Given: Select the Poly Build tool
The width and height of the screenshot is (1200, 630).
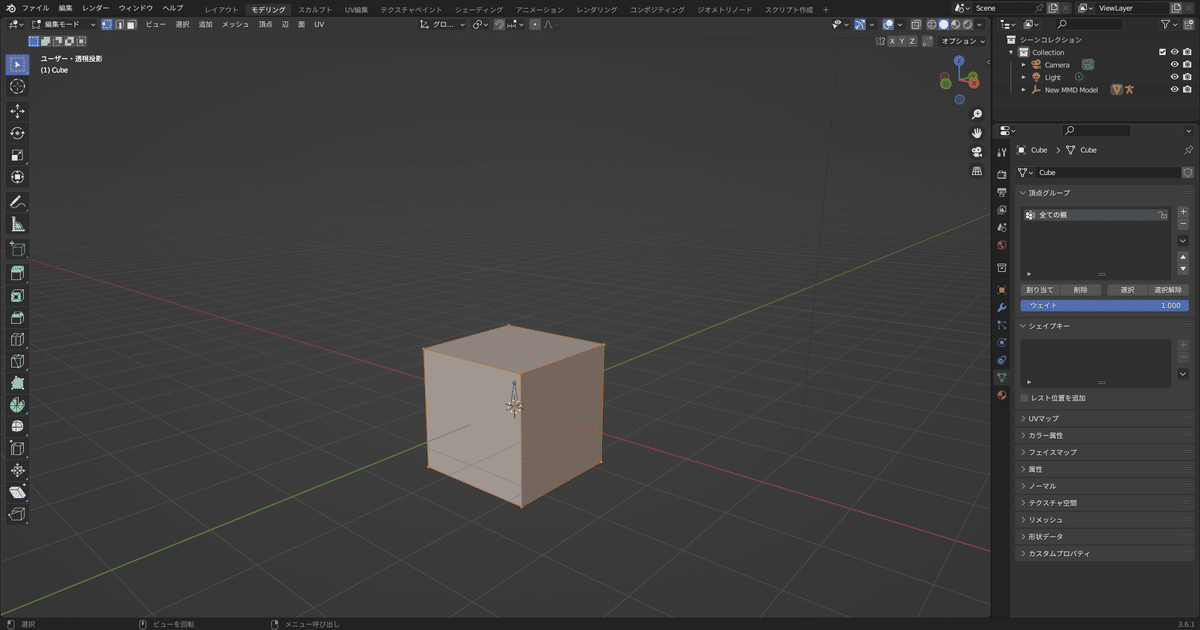Looking at the screenshot, I should 17,383.
